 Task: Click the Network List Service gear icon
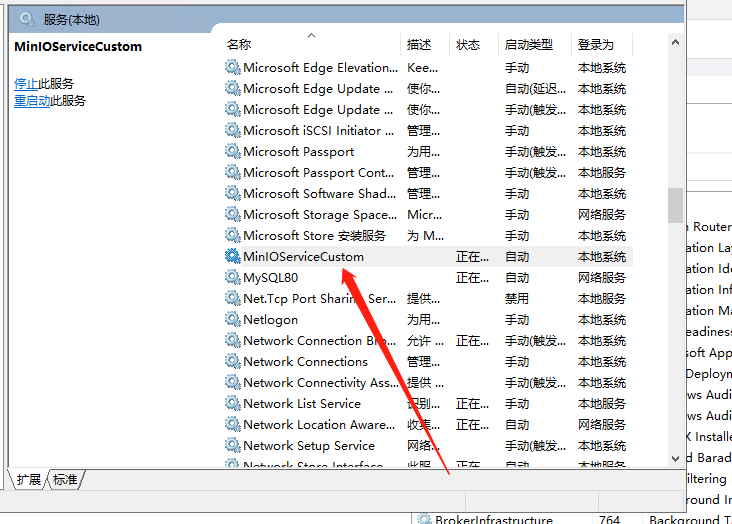233,404
